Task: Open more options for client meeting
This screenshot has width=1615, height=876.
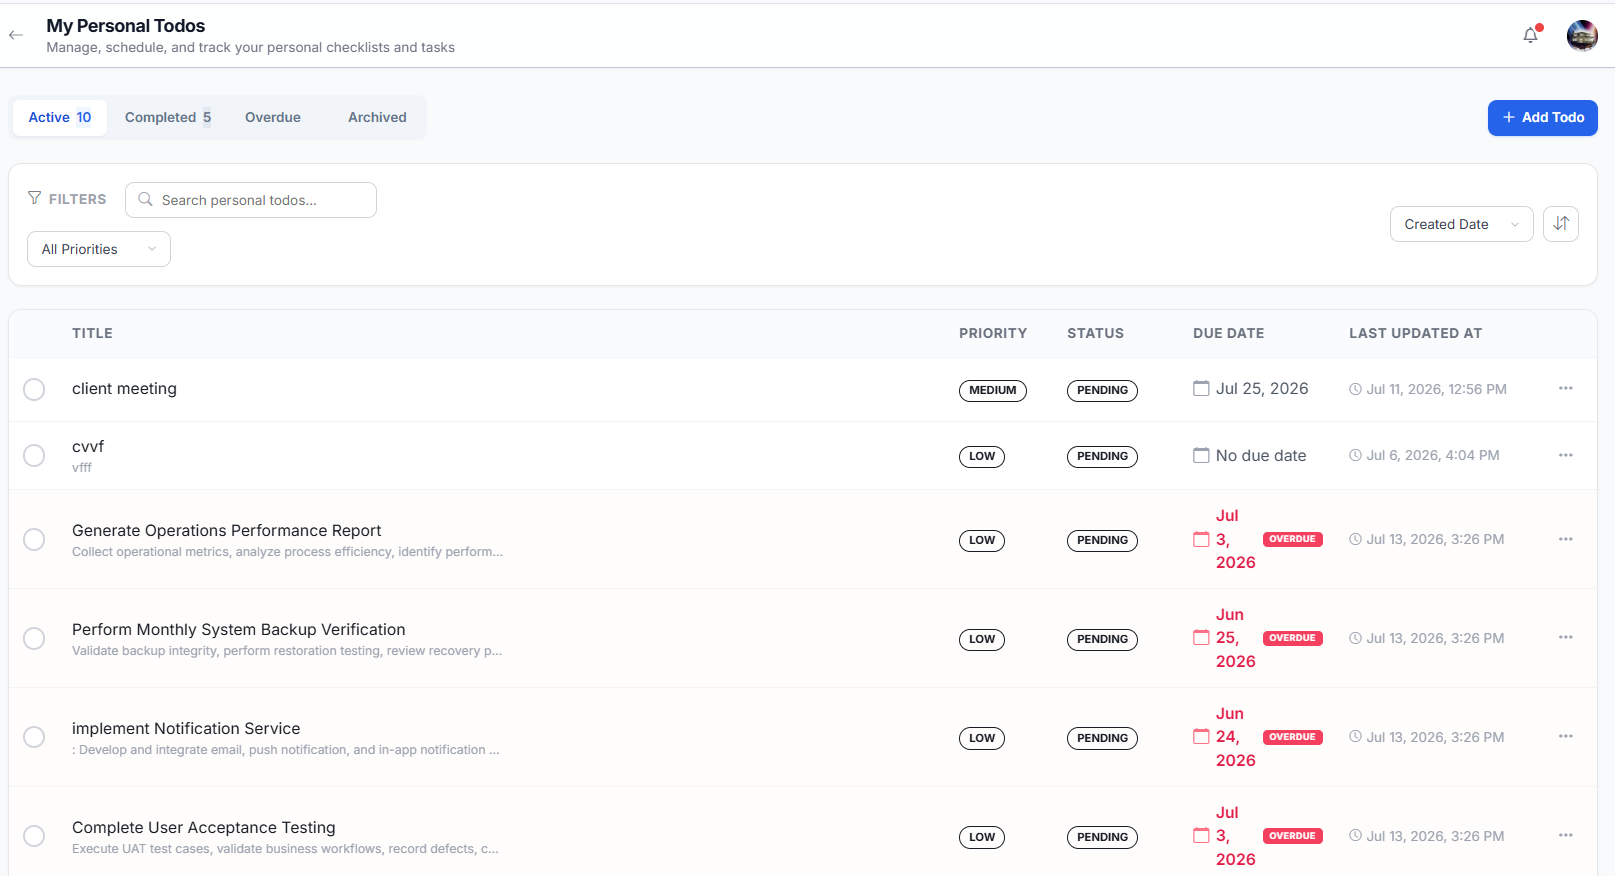Action: (1566, 389)
